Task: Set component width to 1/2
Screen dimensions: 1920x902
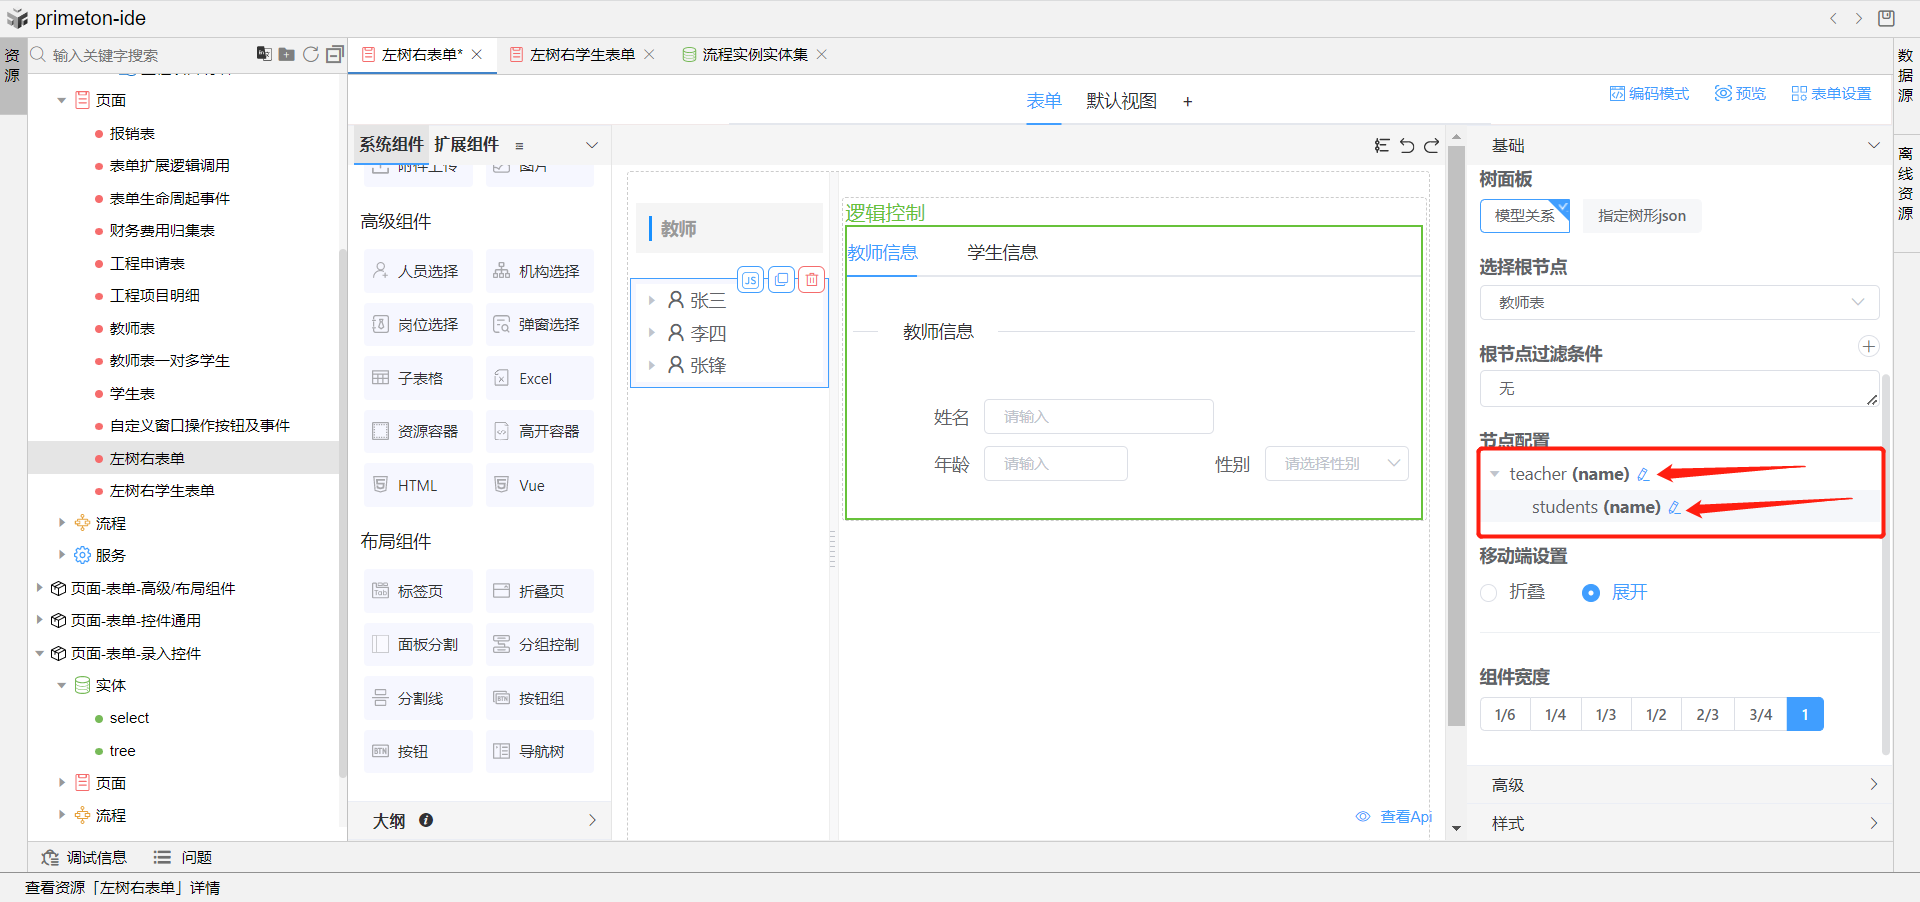Action: click(1656, 715)
